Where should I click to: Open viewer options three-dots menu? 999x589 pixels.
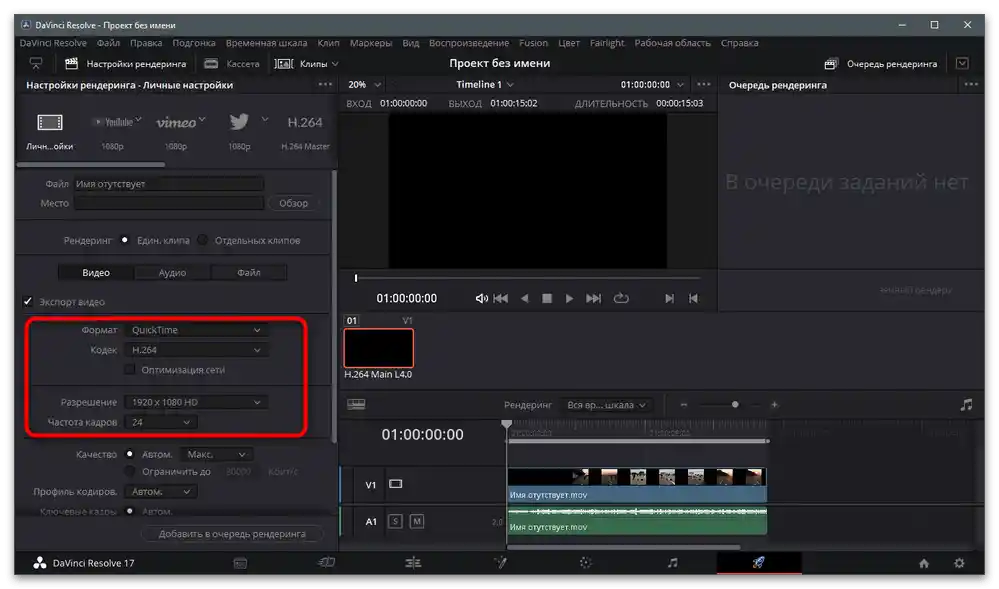[703, 84]
